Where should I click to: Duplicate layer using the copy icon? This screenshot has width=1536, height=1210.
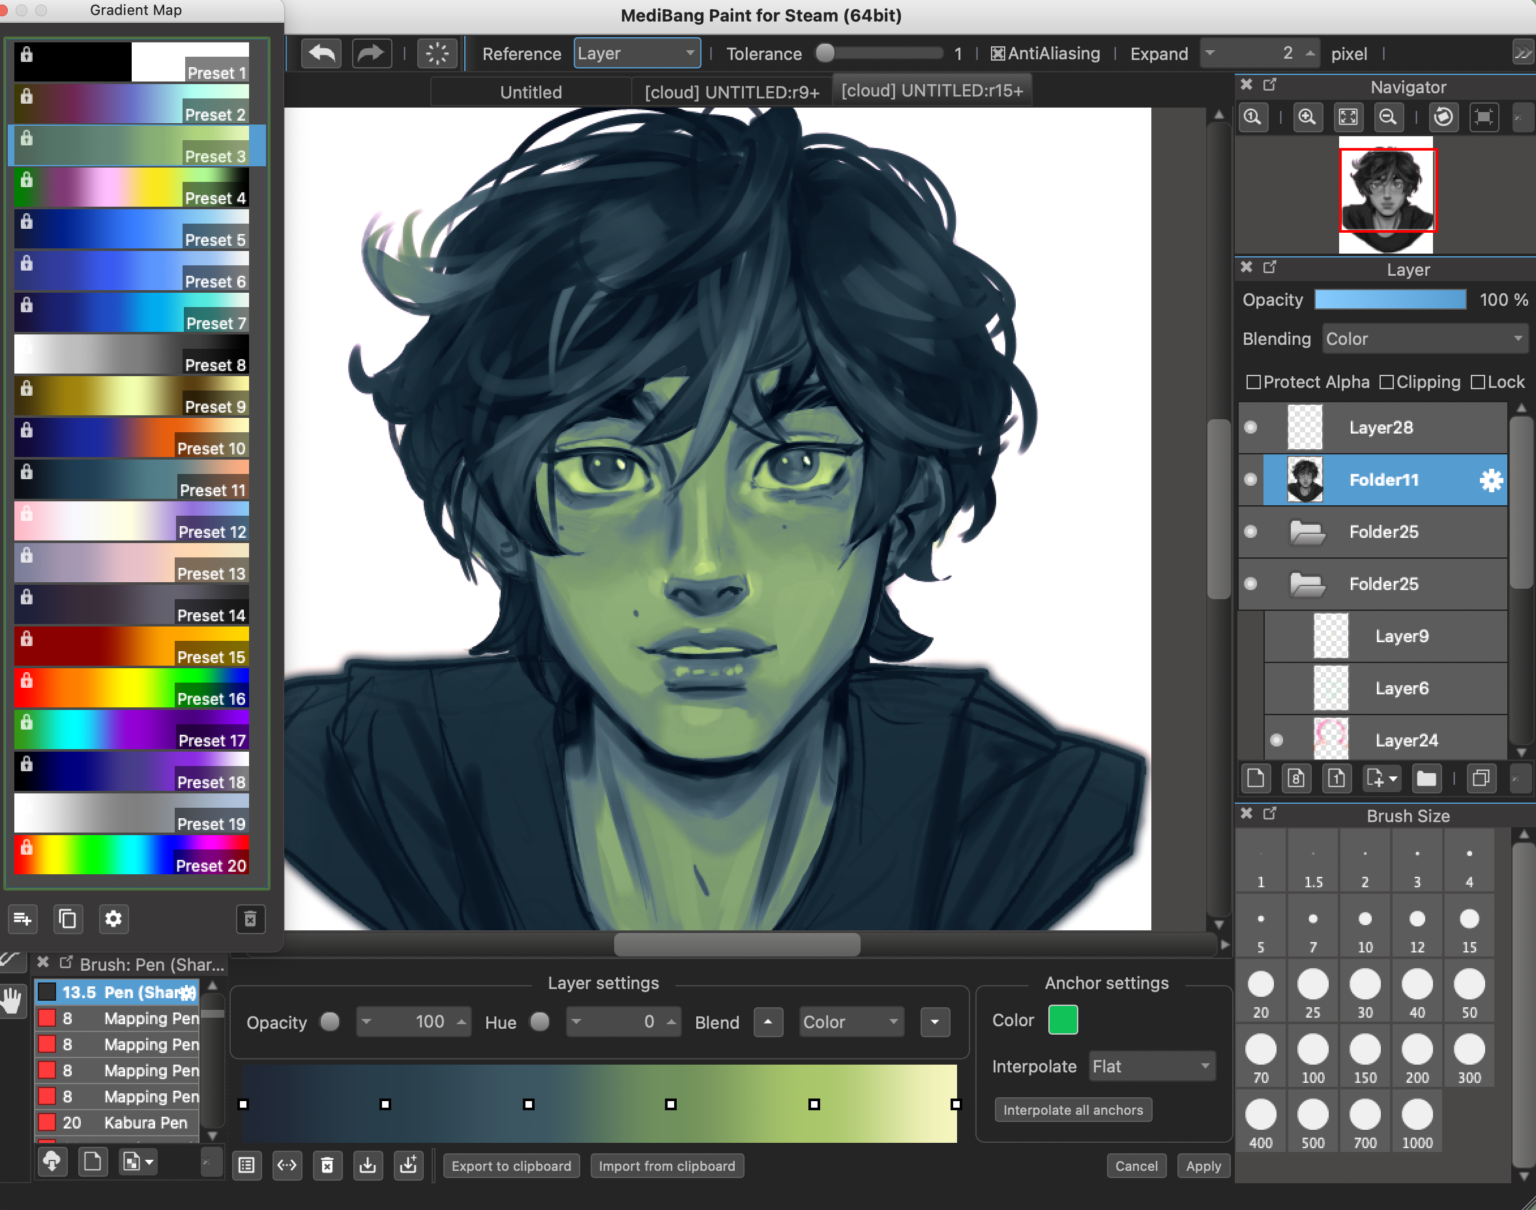click(1481, 778)
